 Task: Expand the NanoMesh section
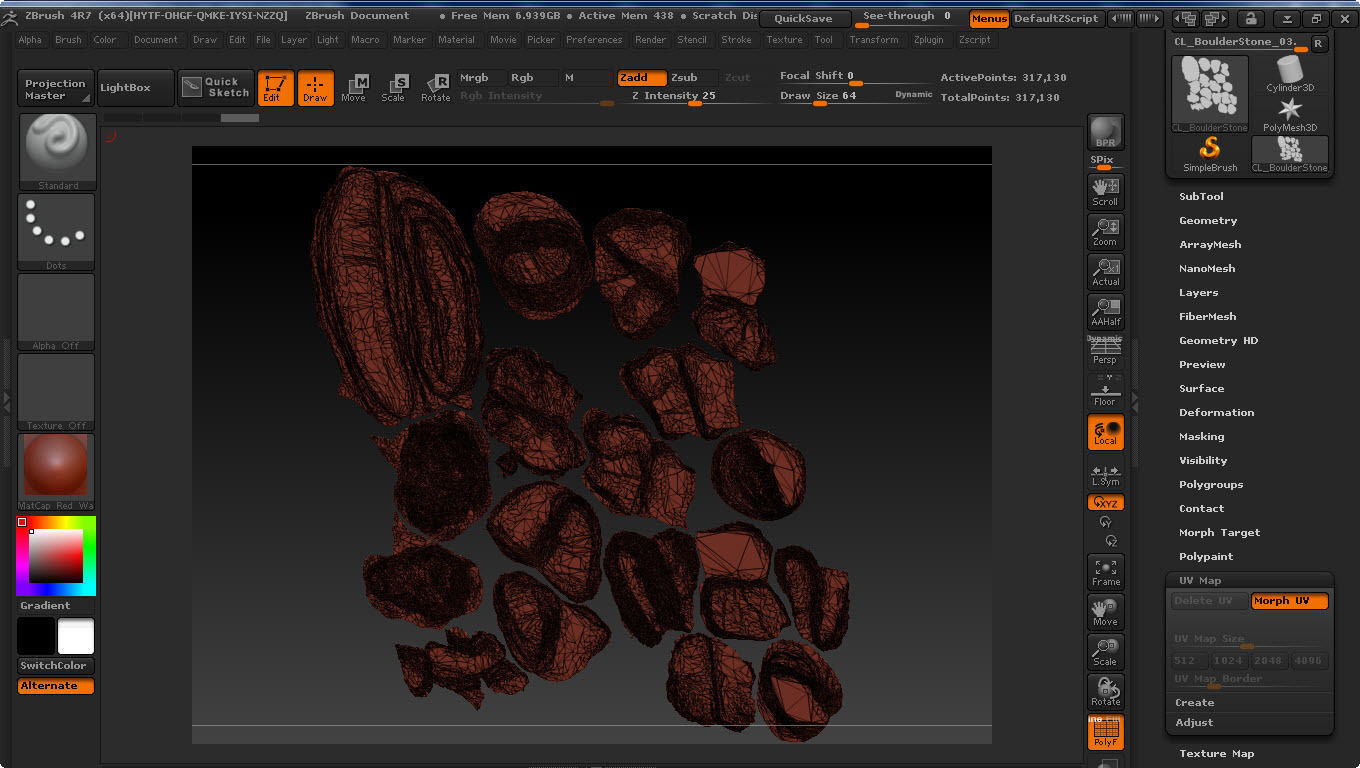point(1207,269)
